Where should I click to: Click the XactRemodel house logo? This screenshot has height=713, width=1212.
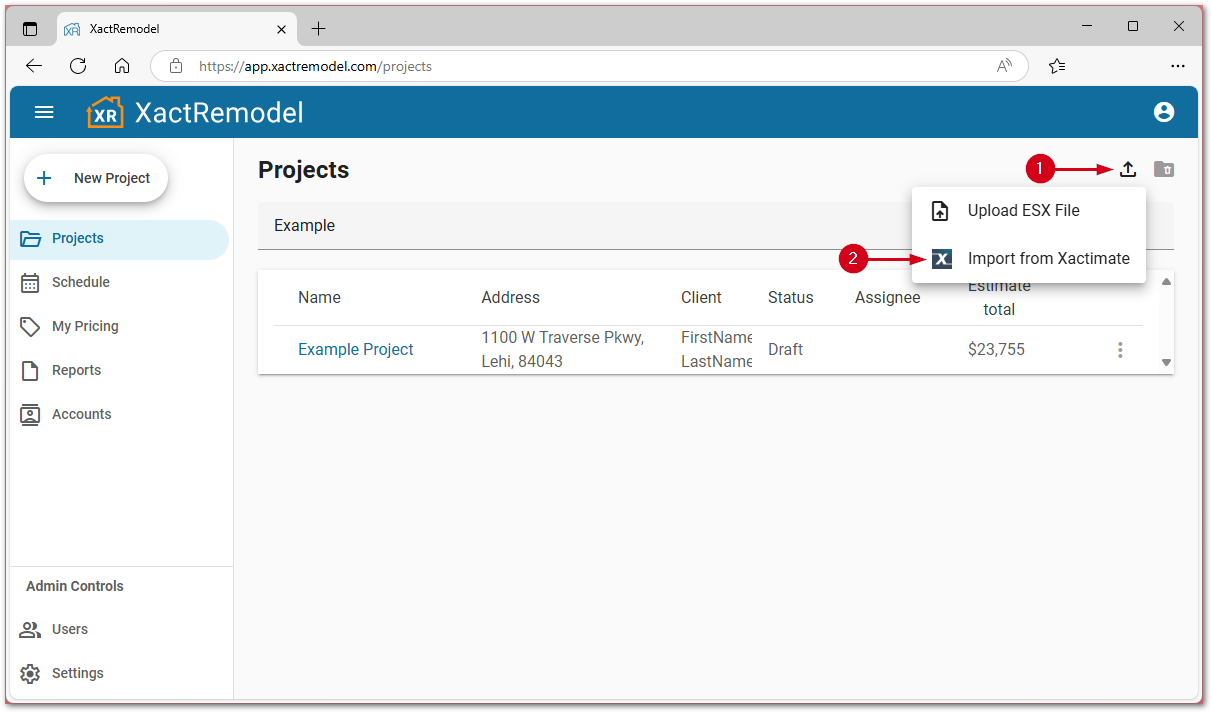click(x=105, y=112)
